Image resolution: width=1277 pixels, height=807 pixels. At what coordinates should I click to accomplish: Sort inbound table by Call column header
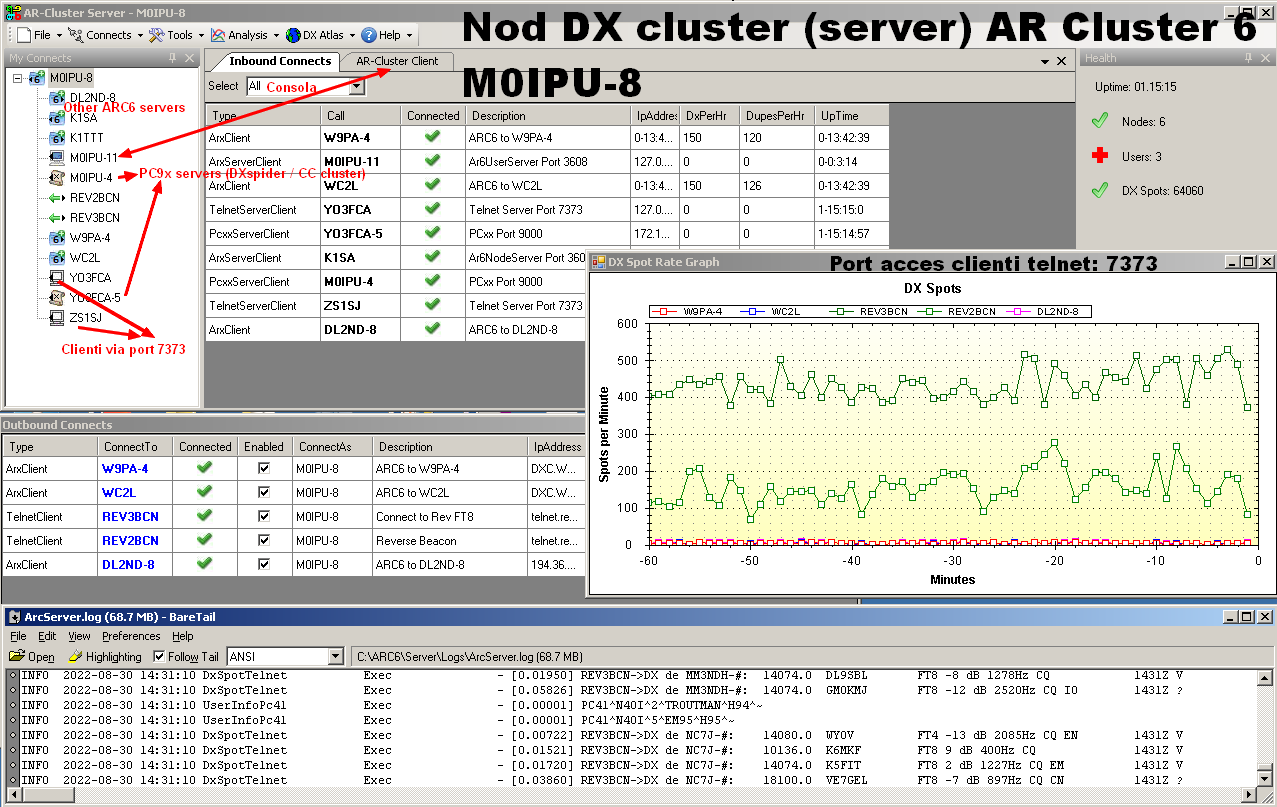coord(361,116)
